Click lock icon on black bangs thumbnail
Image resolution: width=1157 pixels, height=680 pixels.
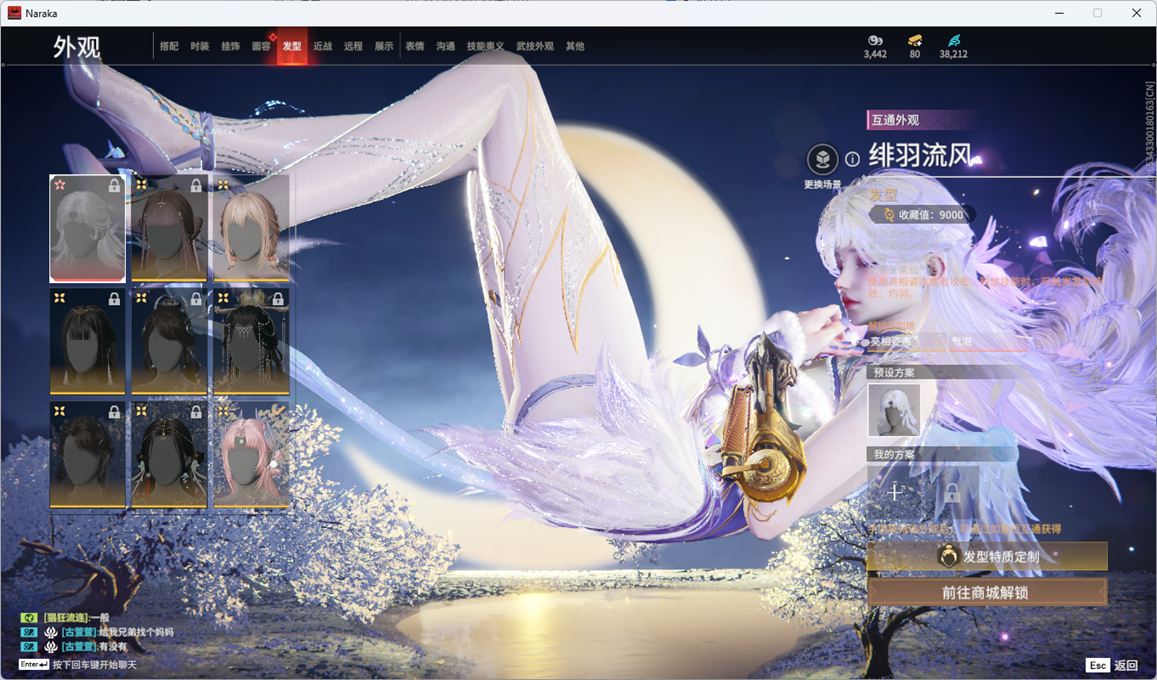pos(114,299)
